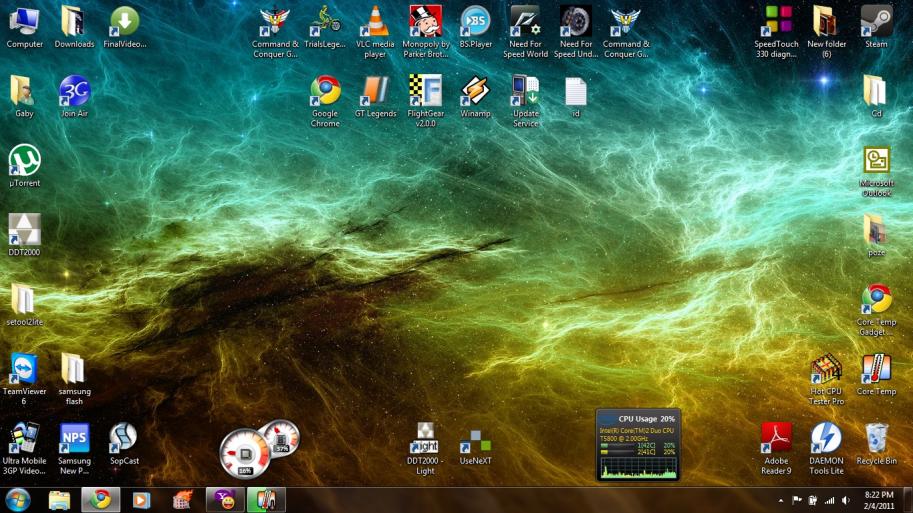Open Steam desktop shortcut
This screenshot has height=513, width=913.
[x=876, y=23]
